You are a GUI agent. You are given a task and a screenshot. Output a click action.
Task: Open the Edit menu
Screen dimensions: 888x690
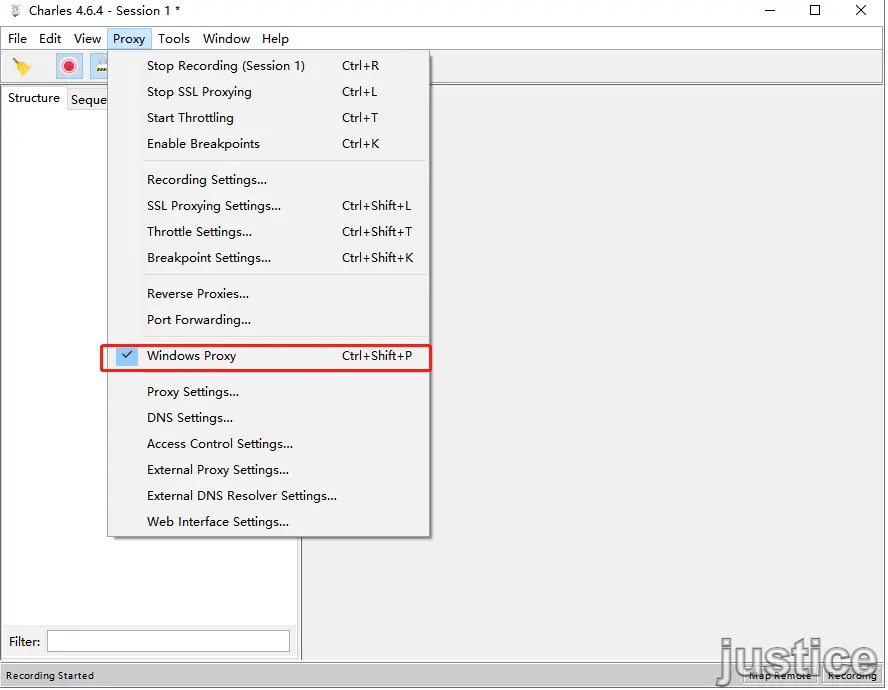[50, 39]
